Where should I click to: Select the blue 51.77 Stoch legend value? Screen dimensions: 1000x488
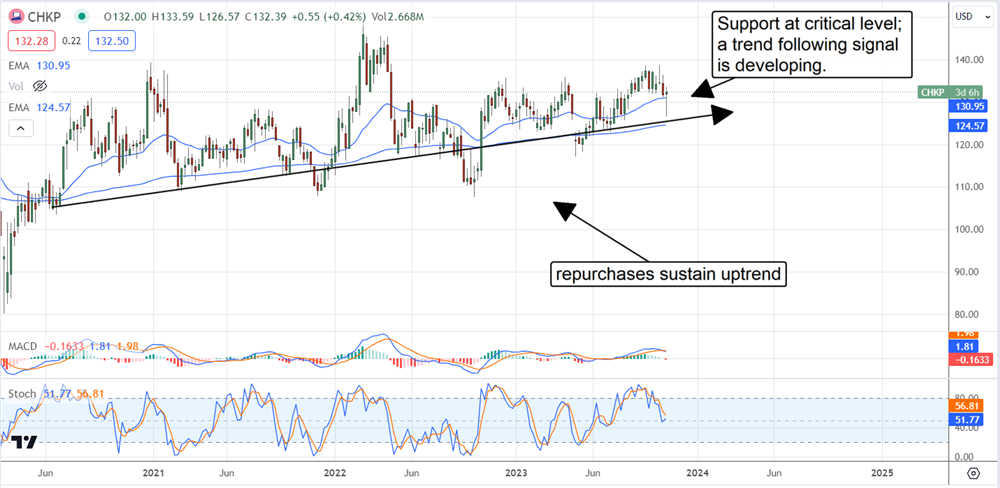tap(55, 394)
